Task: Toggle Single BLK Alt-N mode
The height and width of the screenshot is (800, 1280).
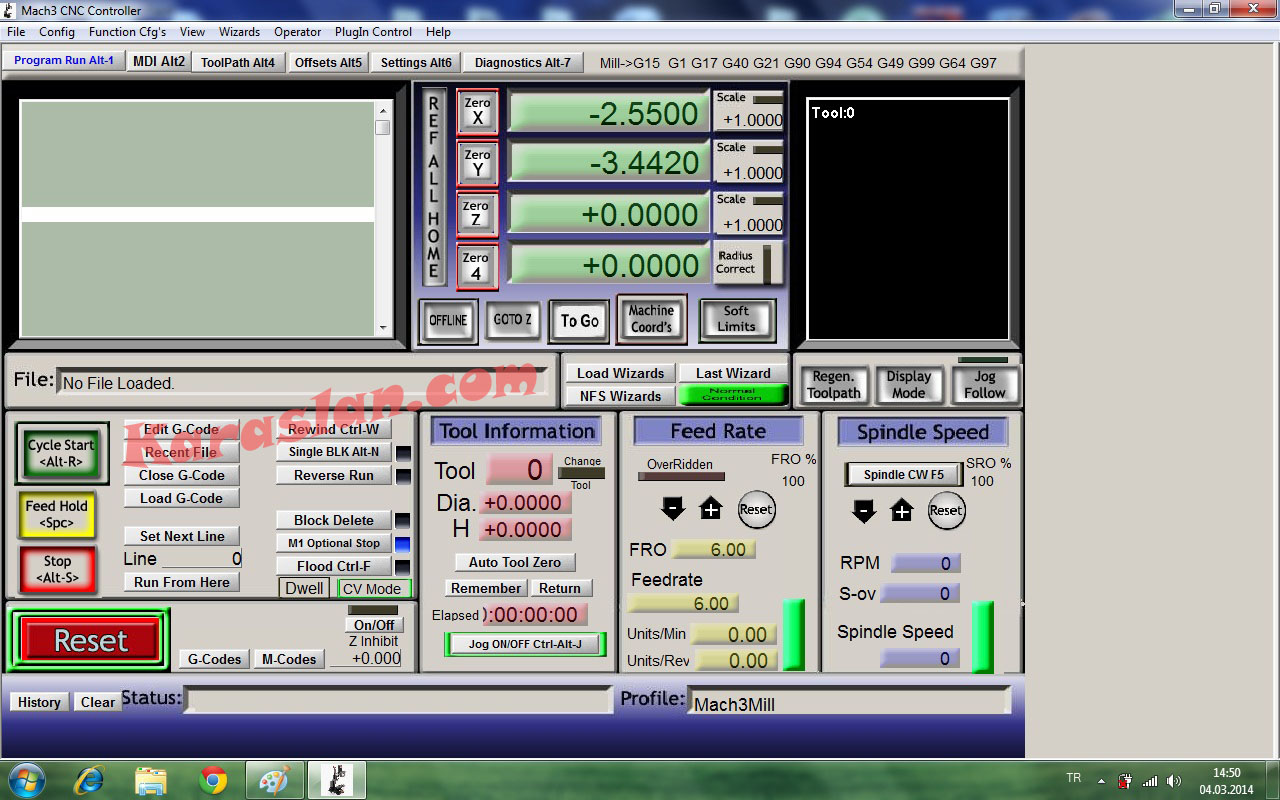Action: click(333, 452)
